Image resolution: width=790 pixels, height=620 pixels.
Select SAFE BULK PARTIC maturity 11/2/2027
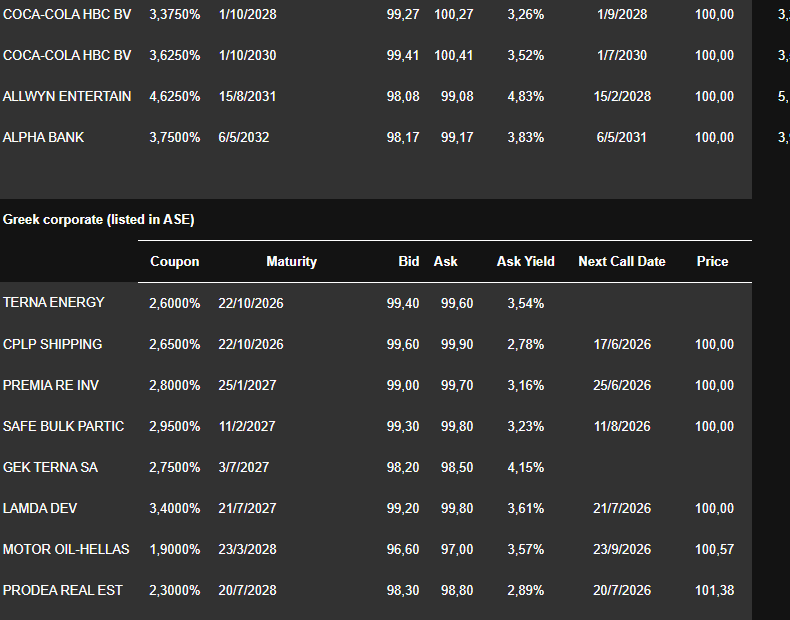click(x=247, y=426)
